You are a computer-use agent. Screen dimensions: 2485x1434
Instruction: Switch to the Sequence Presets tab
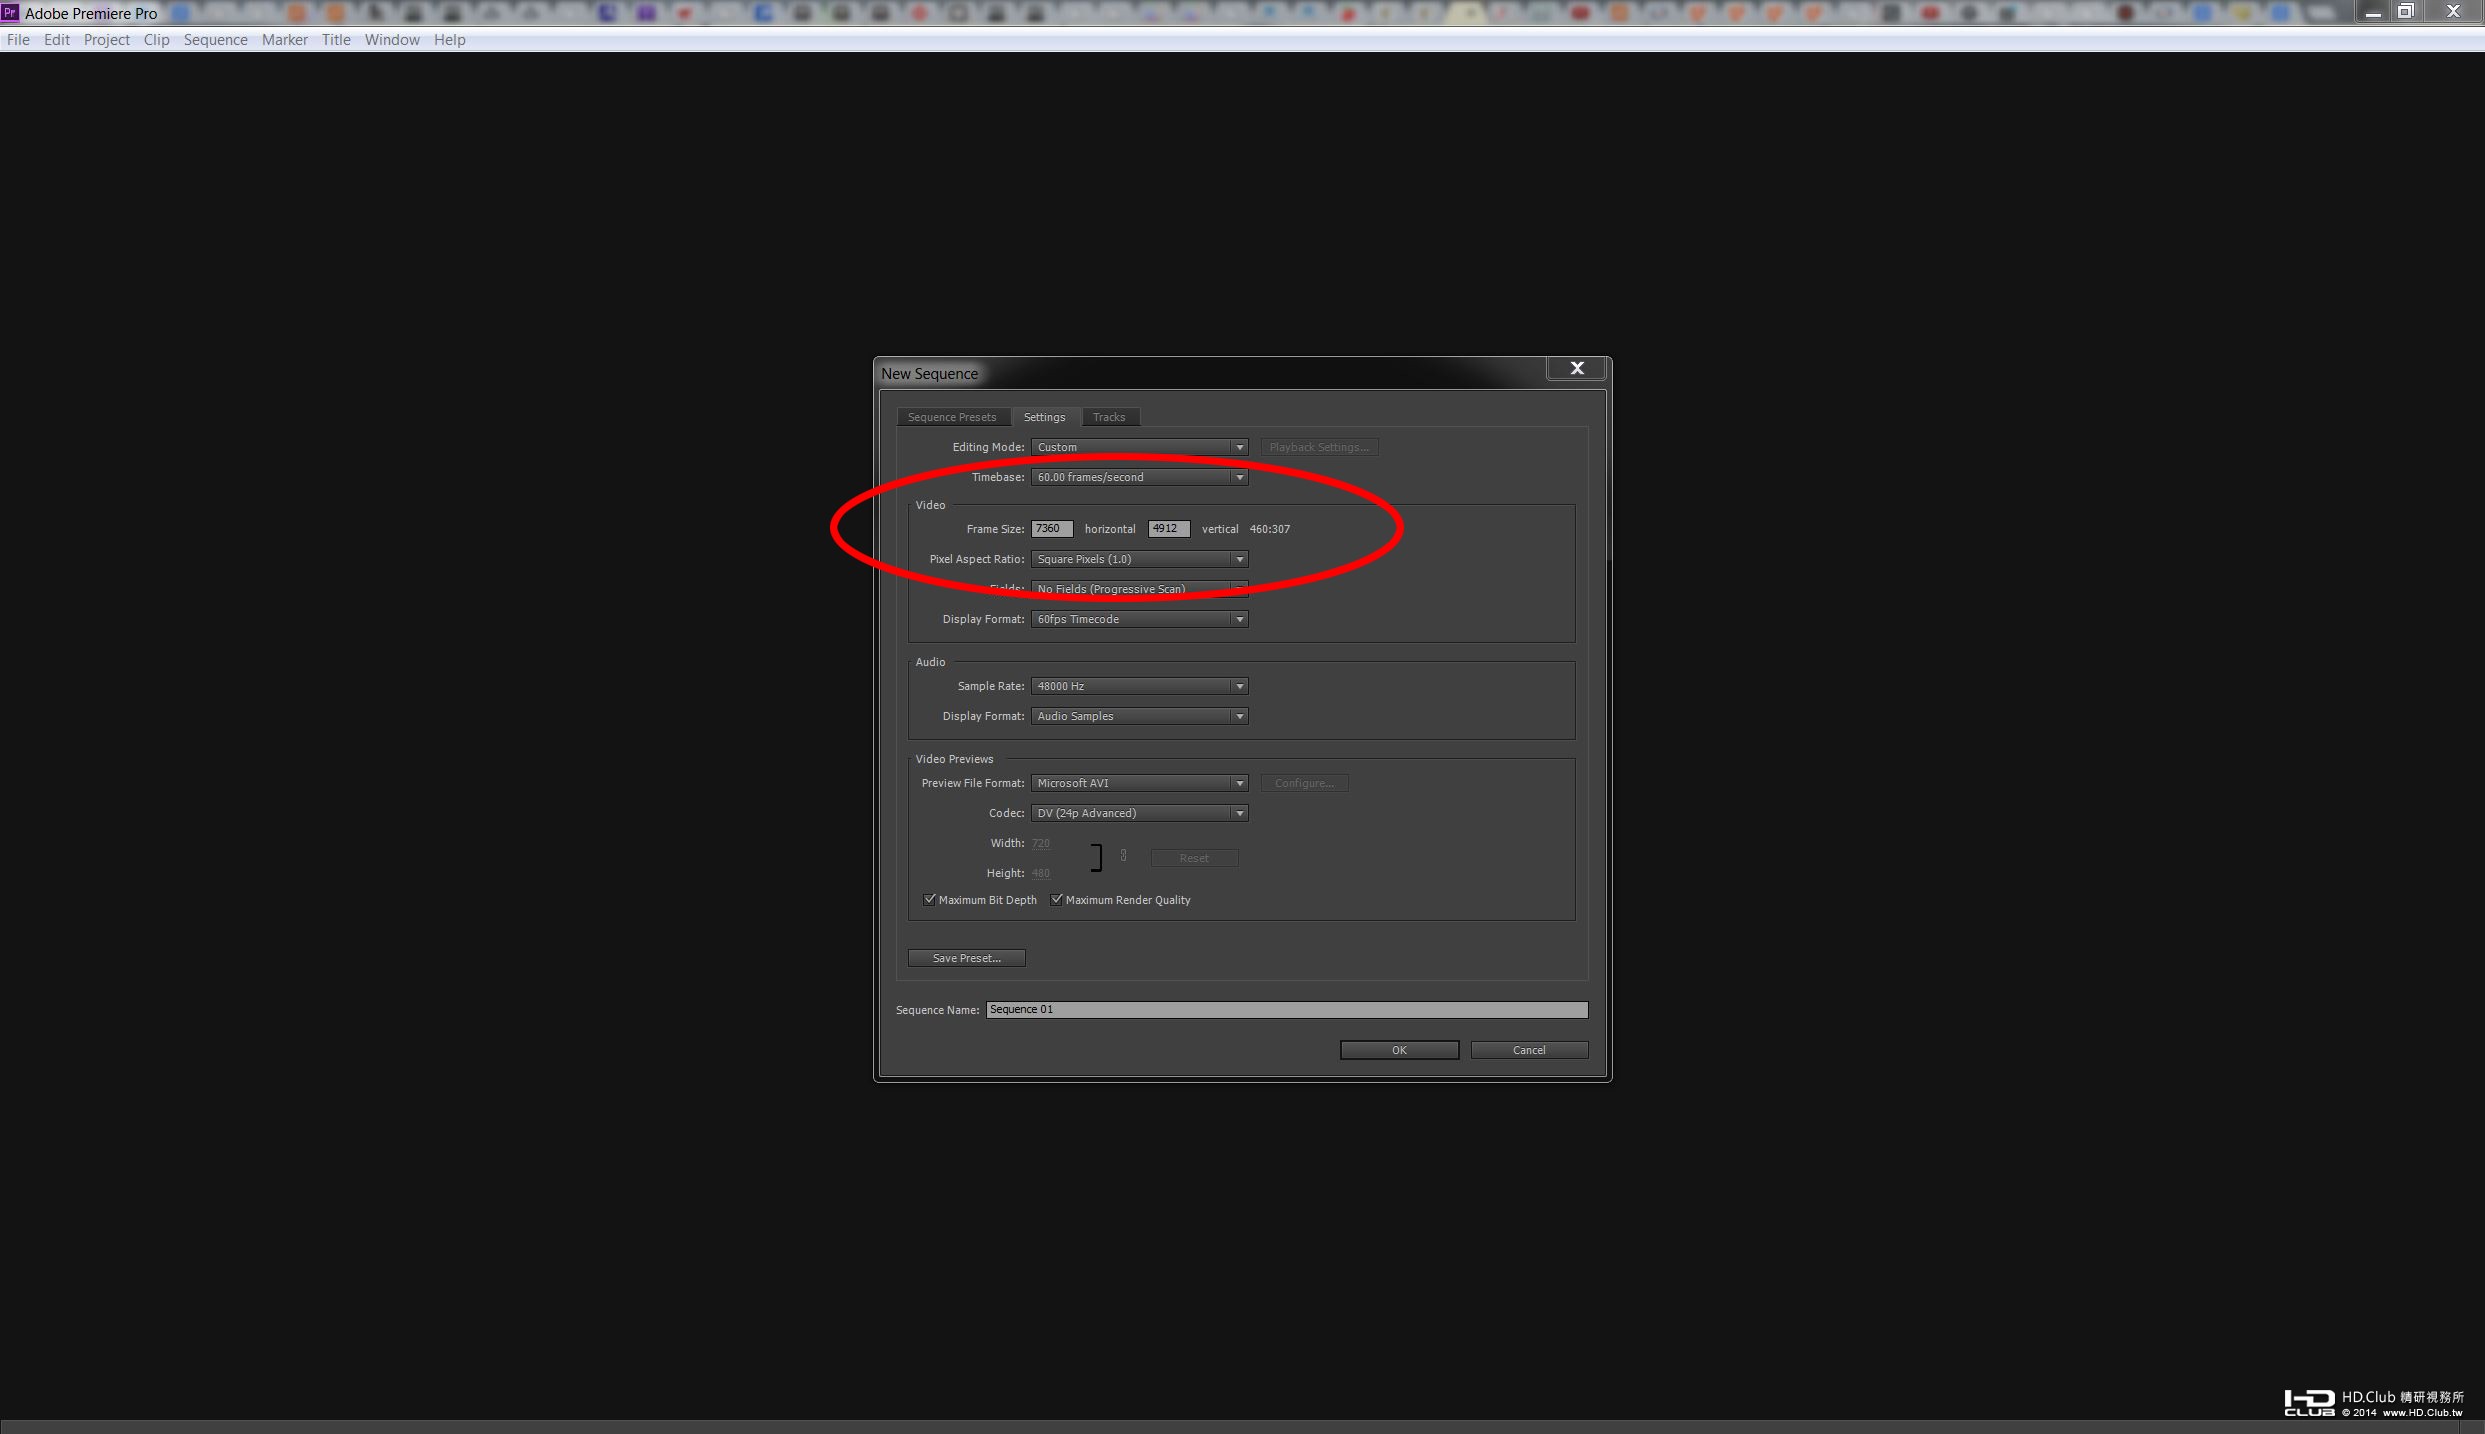tap(951, 417)
